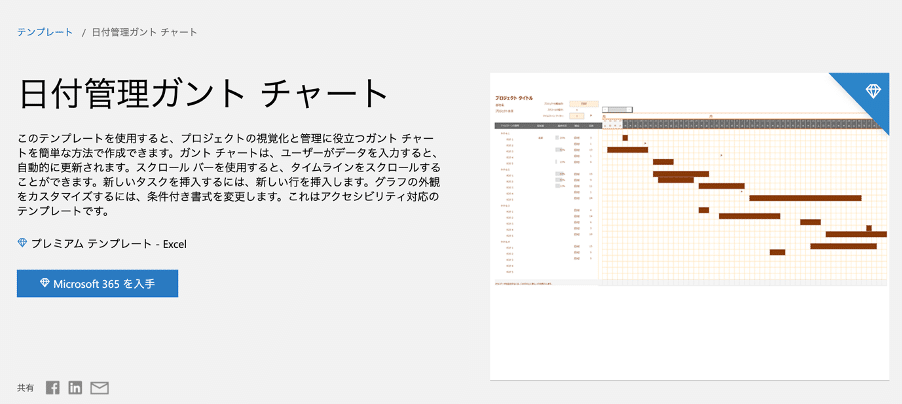Share the template on LinkedIn
This screenshot has width=902, height=404.
pos(75,388)
